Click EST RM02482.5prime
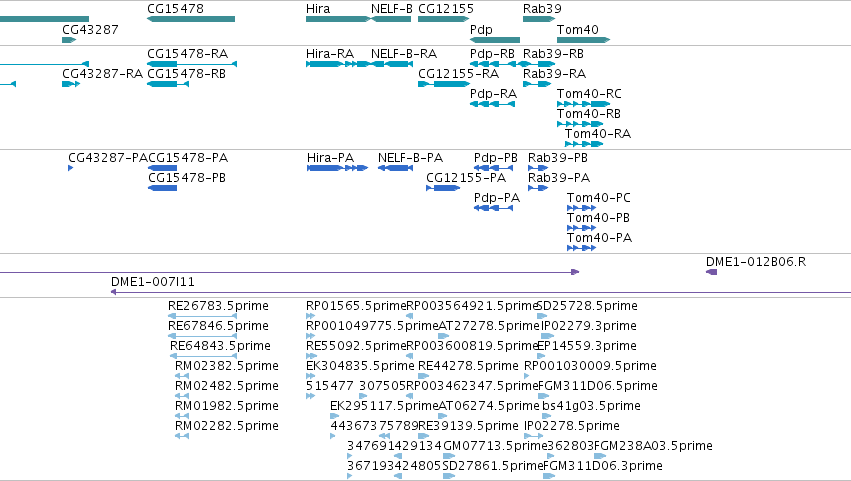The height and width of the screenshot is (481, 851). [182, 396]
